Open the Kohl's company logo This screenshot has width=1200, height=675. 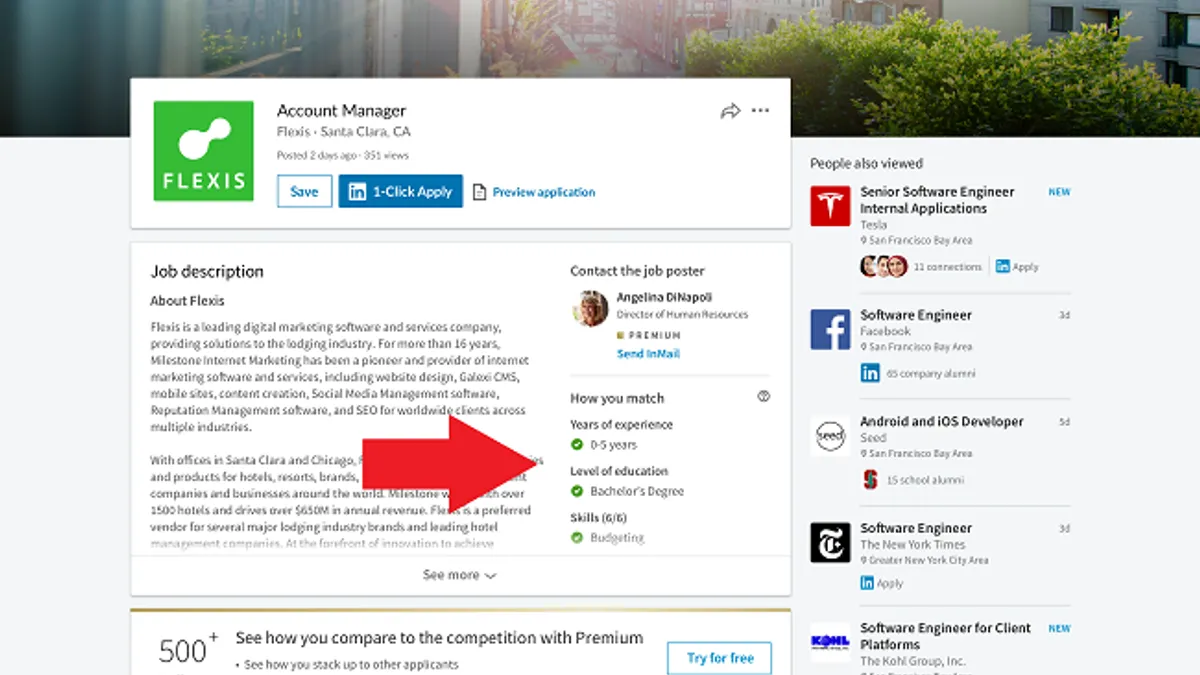point(830,642)
